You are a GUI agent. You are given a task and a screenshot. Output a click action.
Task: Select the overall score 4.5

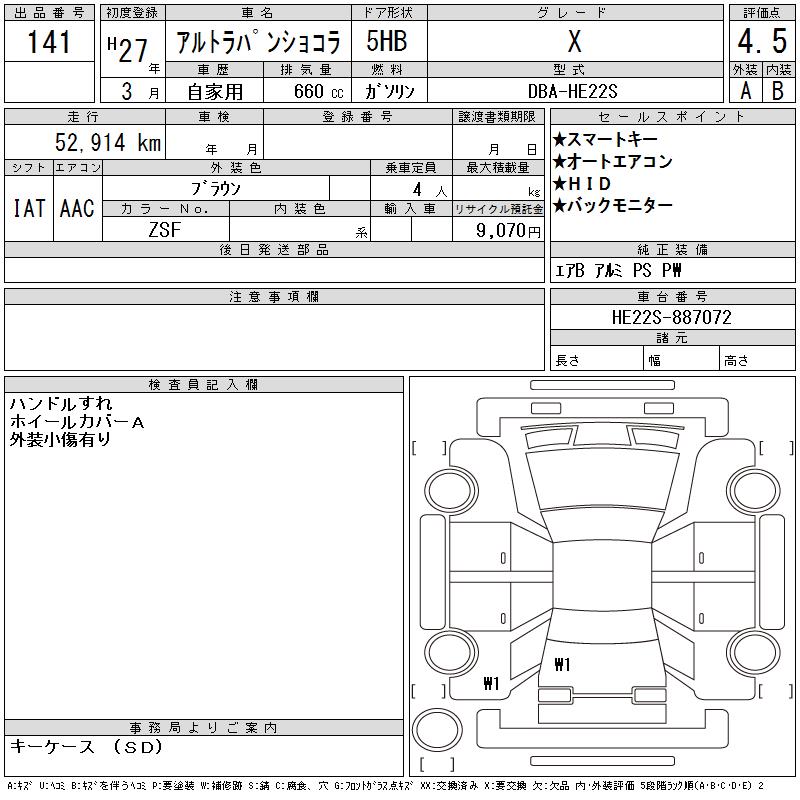tap(762, 41)
